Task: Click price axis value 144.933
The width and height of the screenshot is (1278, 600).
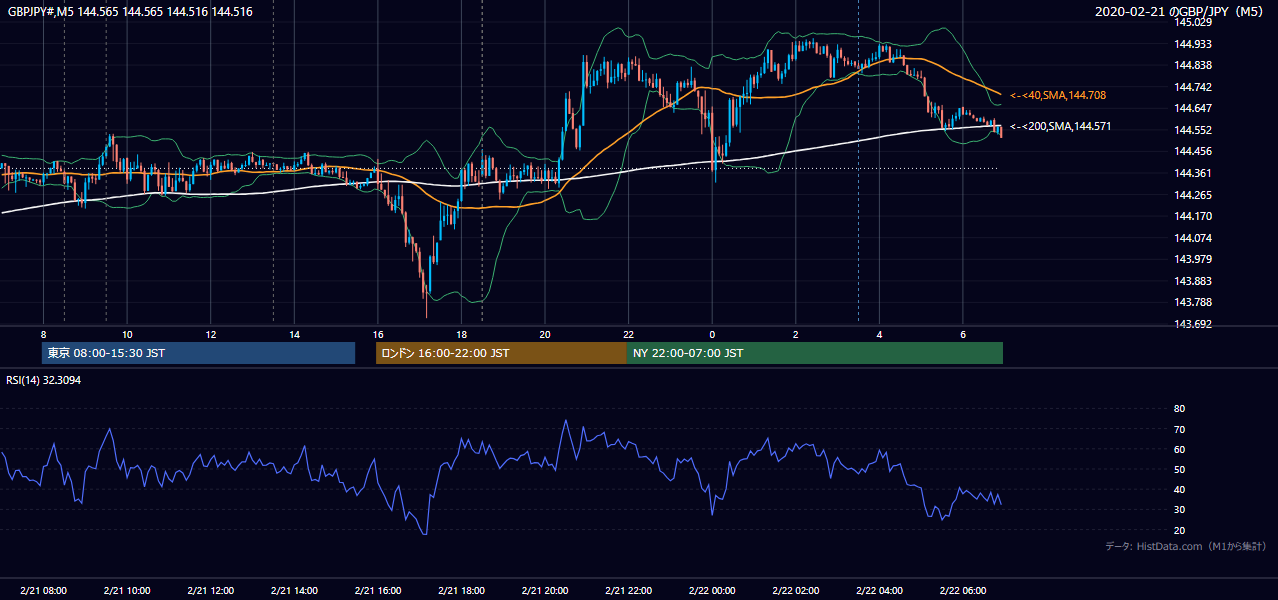Action: pyautogui.click(x=1193, y=44)
